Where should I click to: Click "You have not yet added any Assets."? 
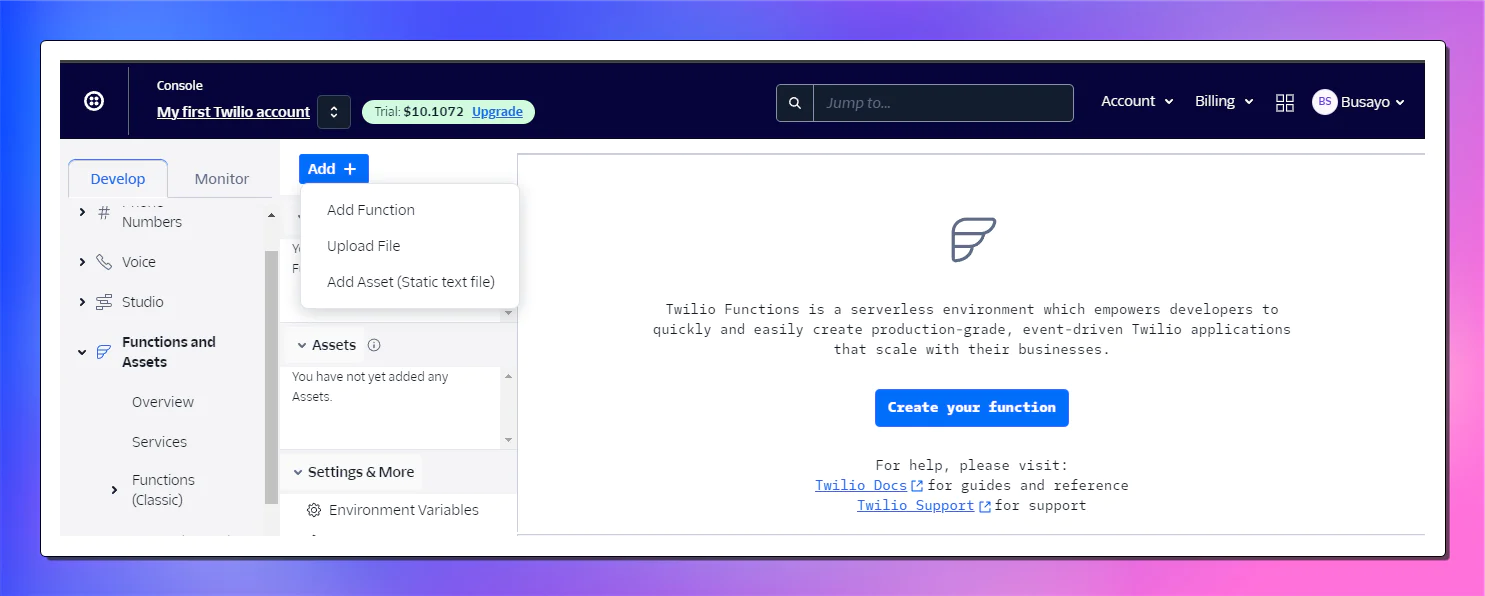coord(370,387)
